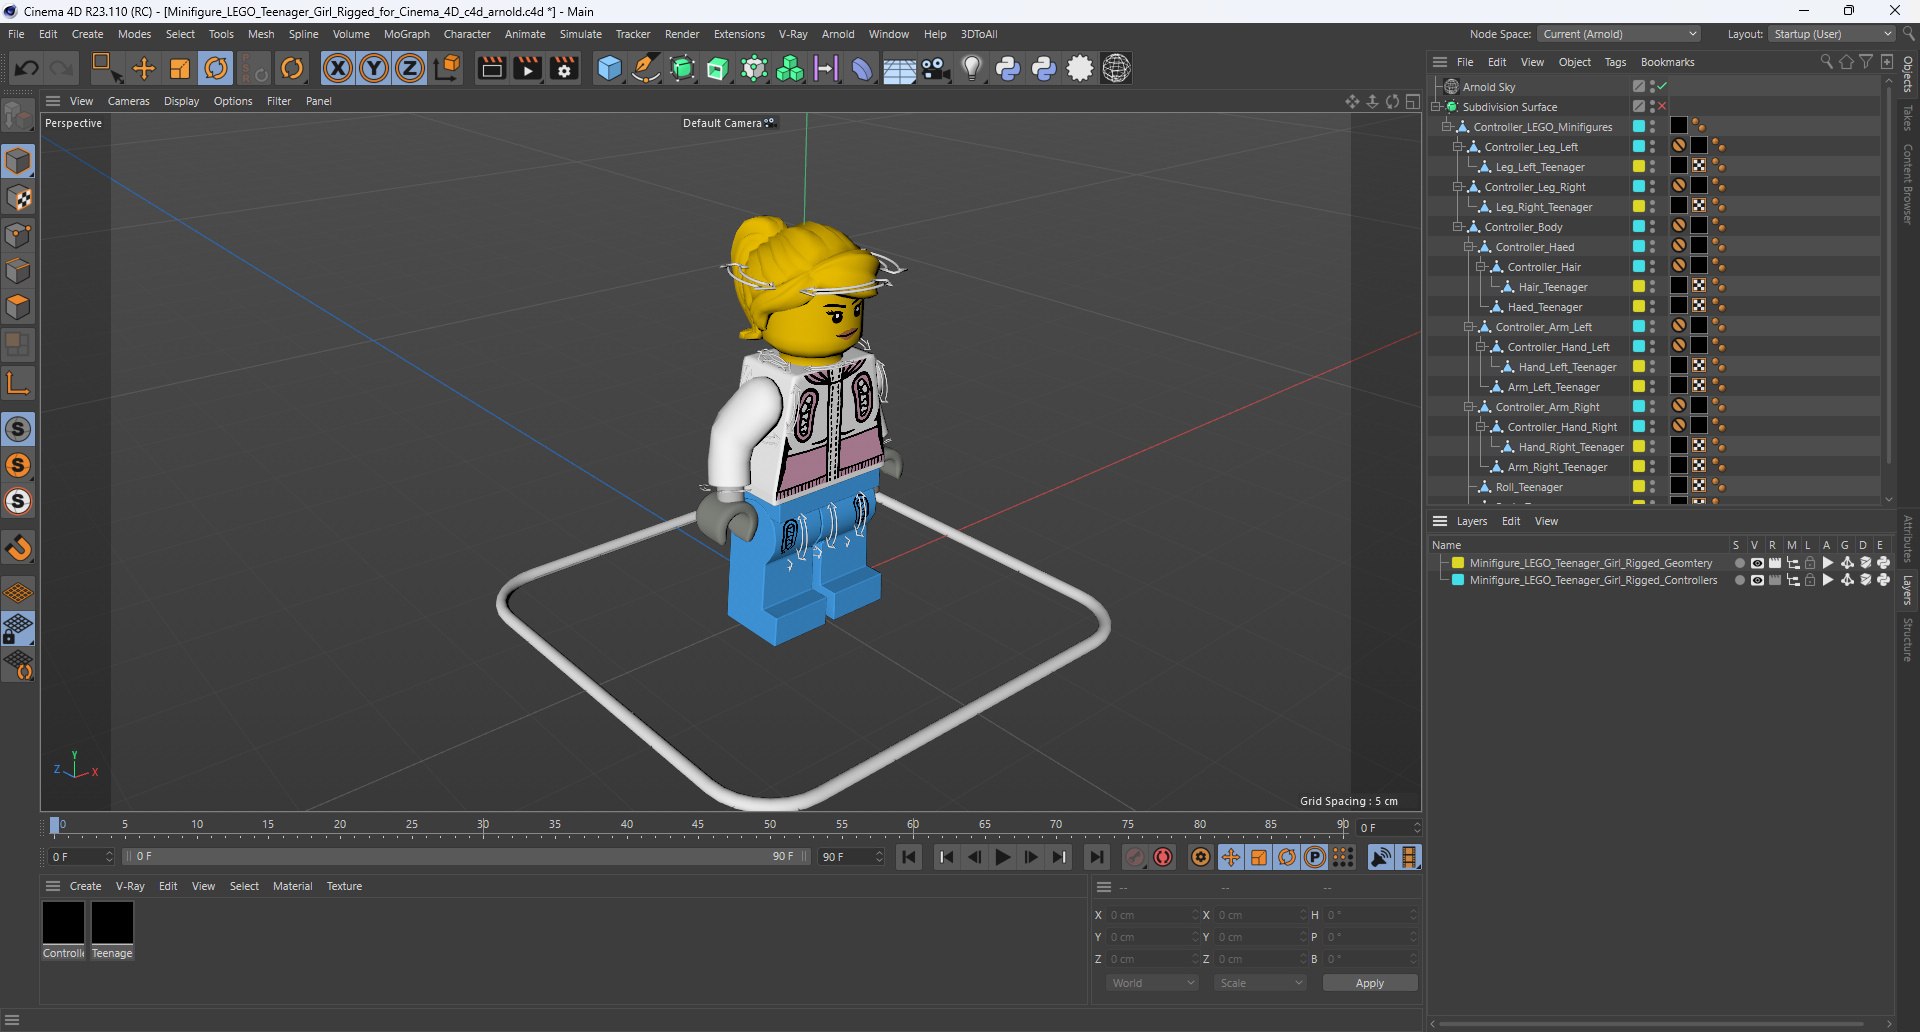Click the Record Active Objects button
This screenshot has height=1032, width=1920.
1134,857
